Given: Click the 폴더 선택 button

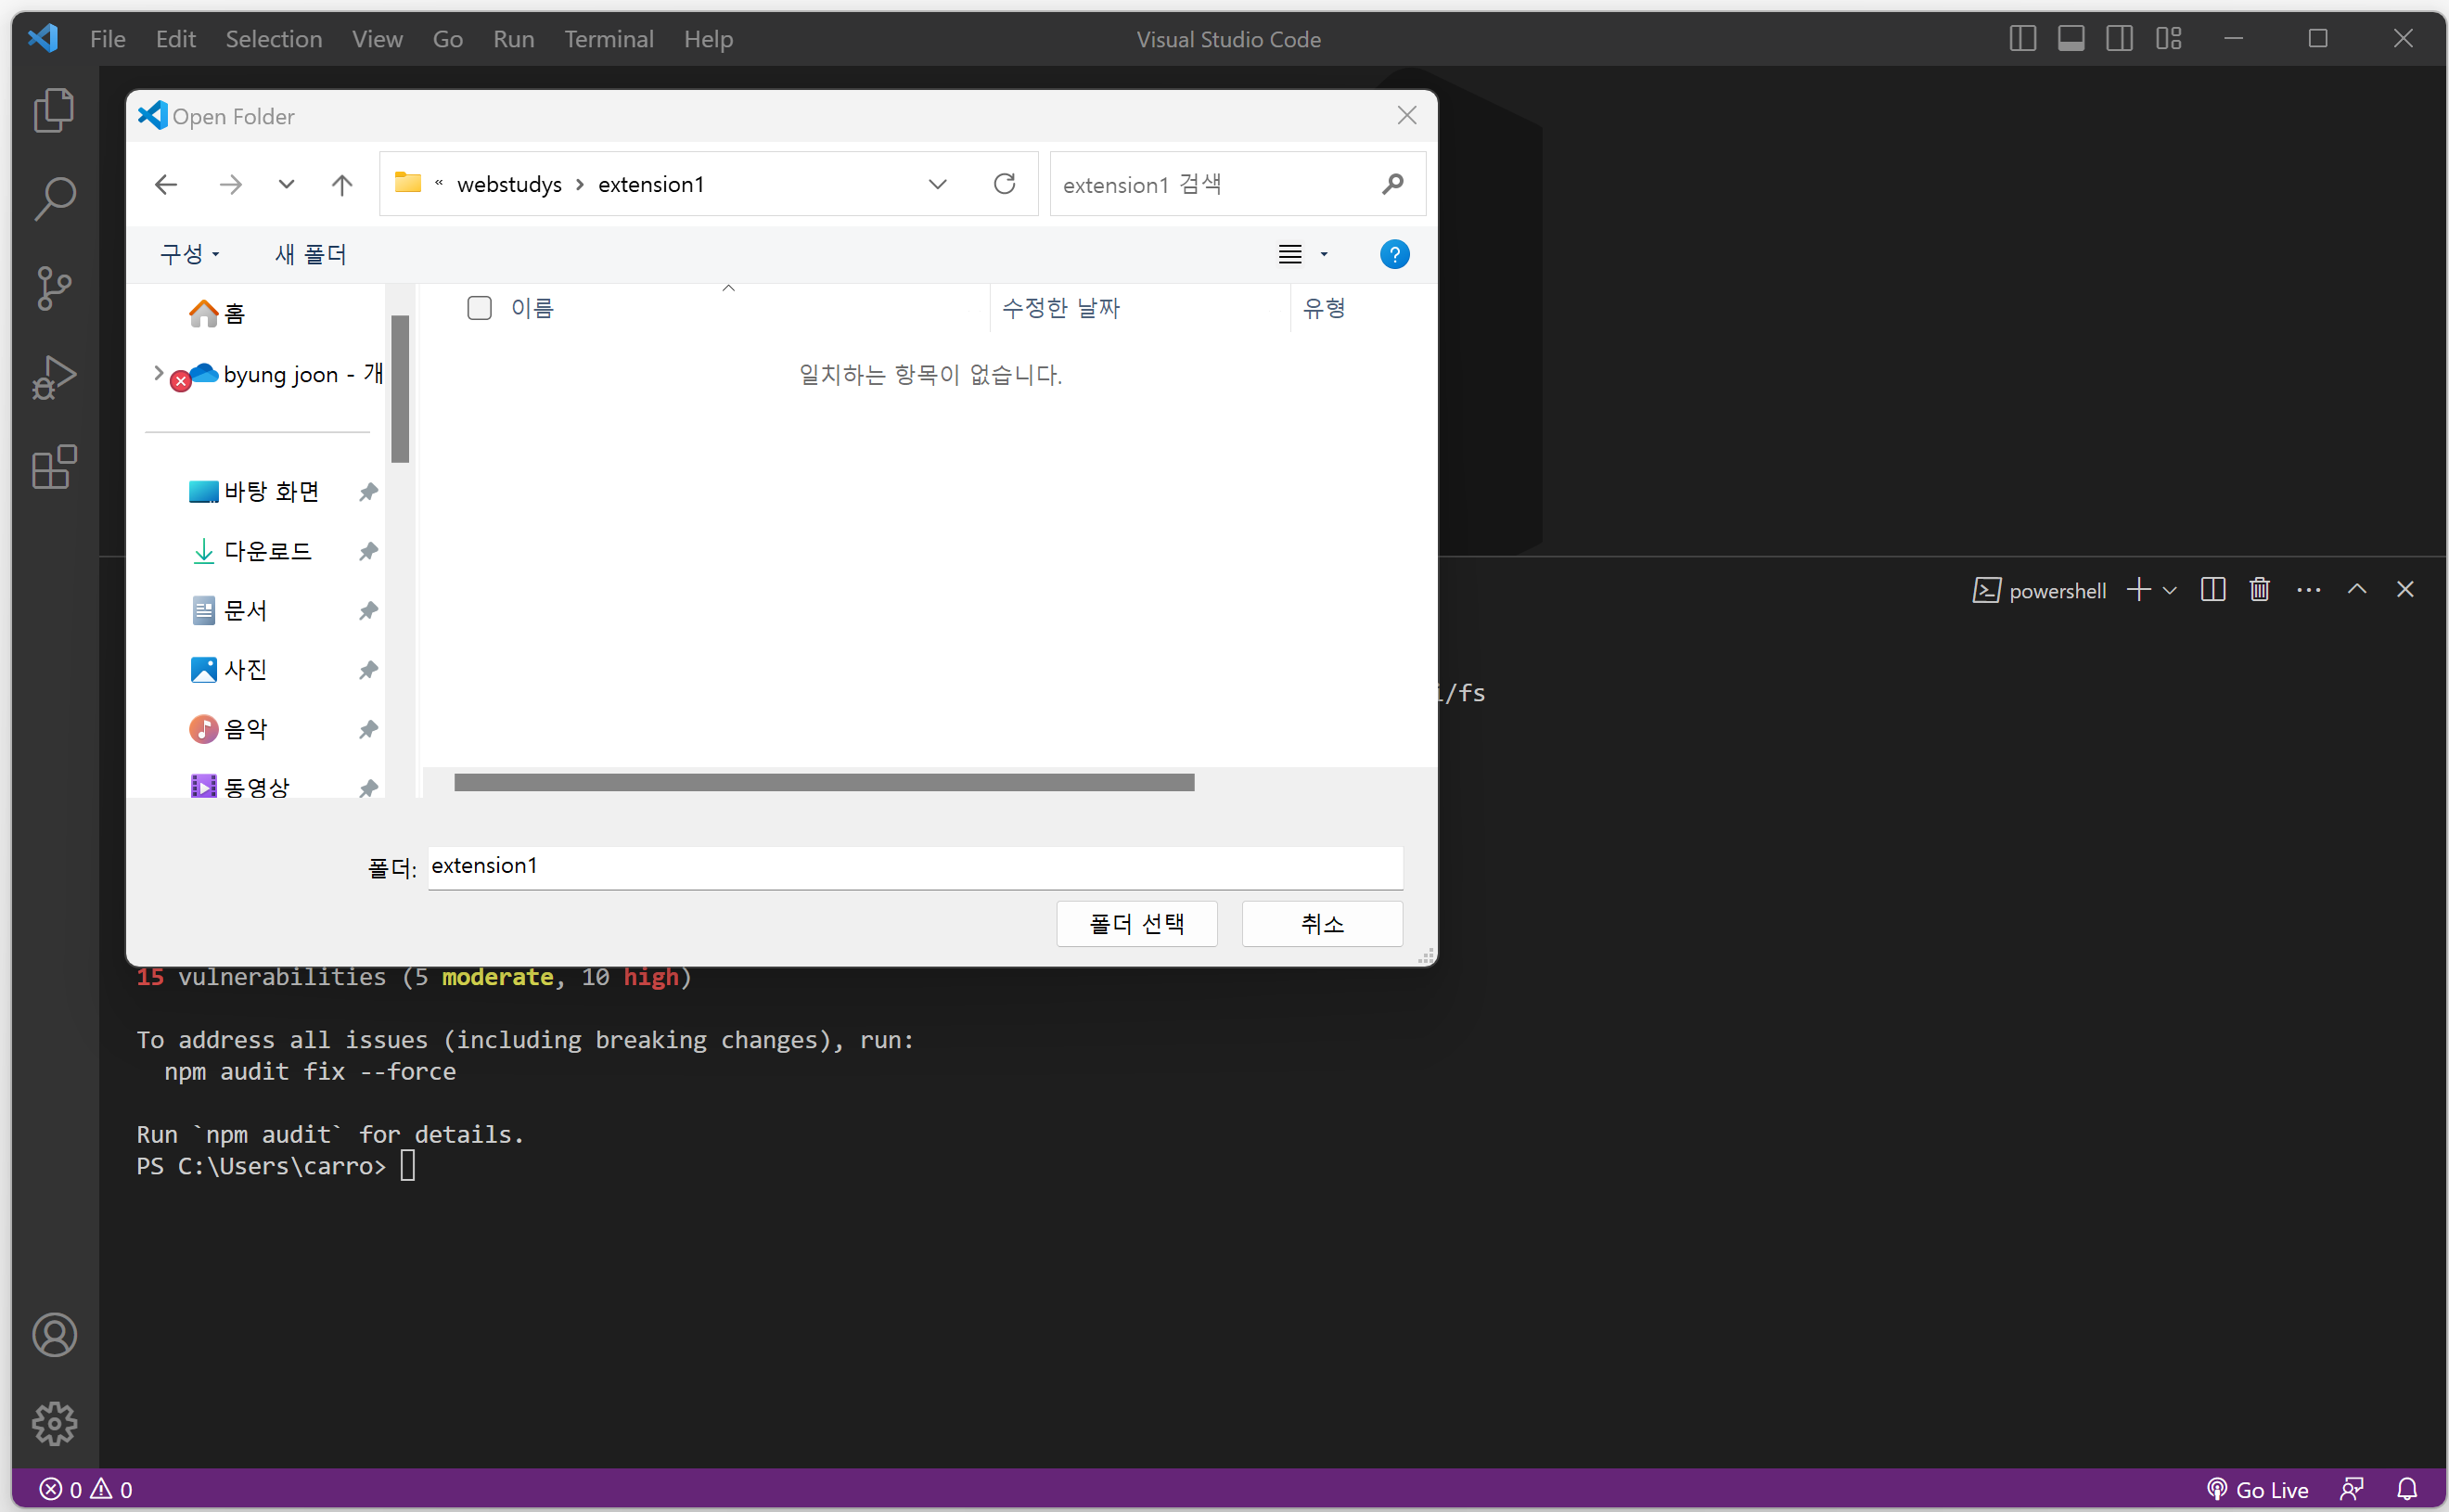Looking at the screenshot, I should coord(1136,923).
